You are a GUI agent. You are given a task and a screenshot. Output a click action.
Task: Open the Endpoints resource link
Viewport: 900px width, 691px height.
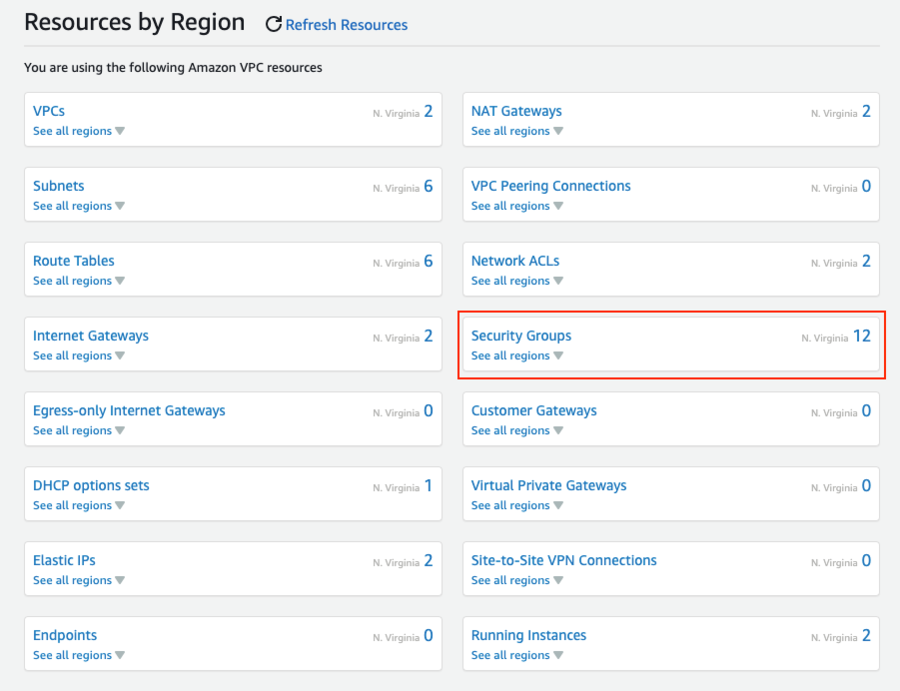point(65,635)
